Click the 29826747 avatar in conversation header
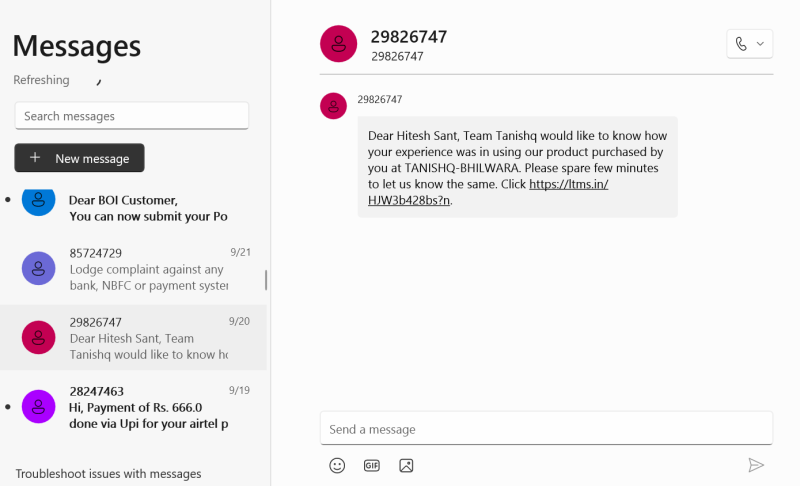 coord(339,44)
